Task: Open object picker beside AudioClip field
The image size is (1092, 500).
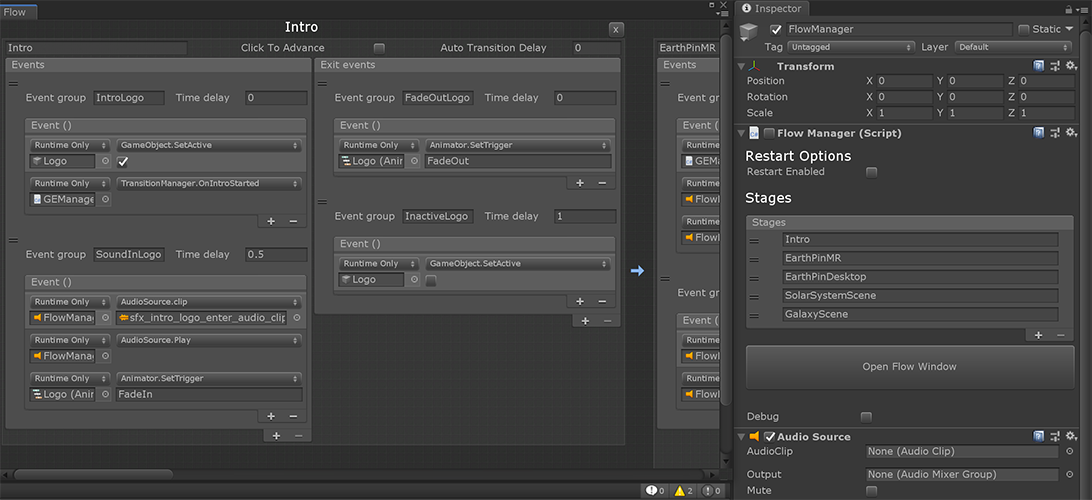Action: click(1070, 451)
